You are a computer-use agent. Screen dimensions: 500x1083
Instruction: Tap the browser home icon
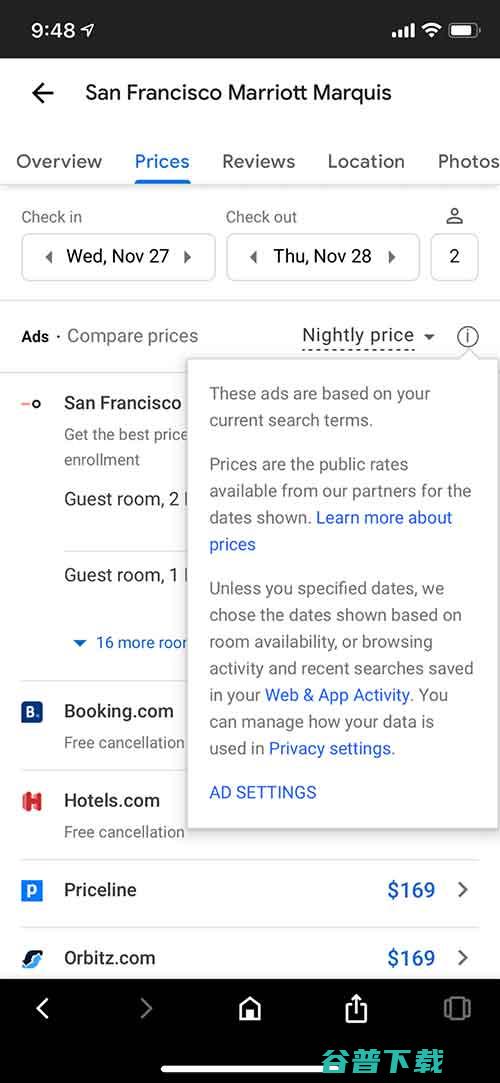tap(249, 1009)
